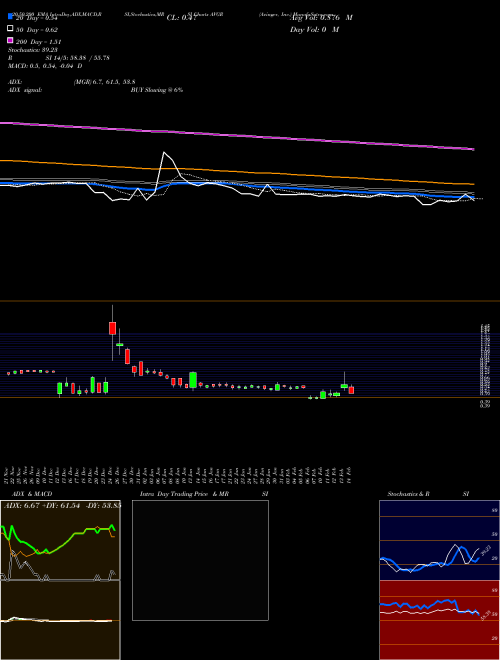Click the MACD sub-panel below ADX
Screen dimensions: 500x660
pos(60,620)
